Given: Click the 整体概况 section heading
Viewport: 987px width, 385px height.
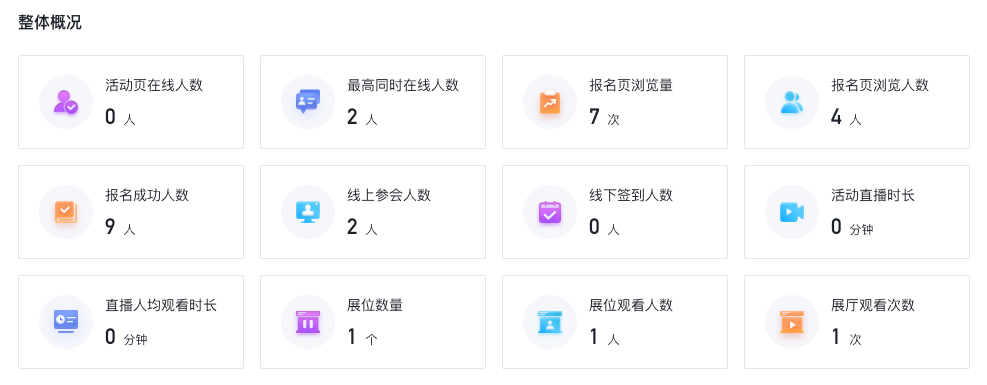Looking at the screenshot, I should [50, 23].
